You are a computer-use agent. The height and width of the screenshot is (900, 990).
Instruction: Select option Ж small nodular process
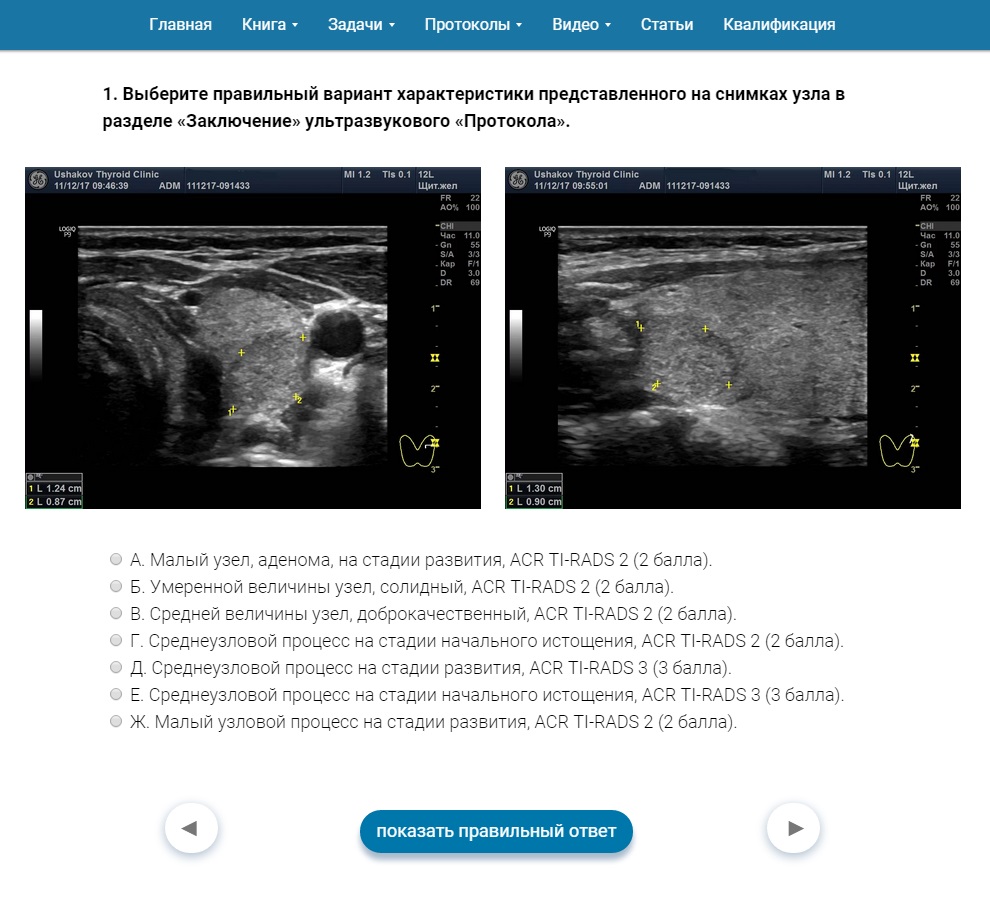pos(116,721)
